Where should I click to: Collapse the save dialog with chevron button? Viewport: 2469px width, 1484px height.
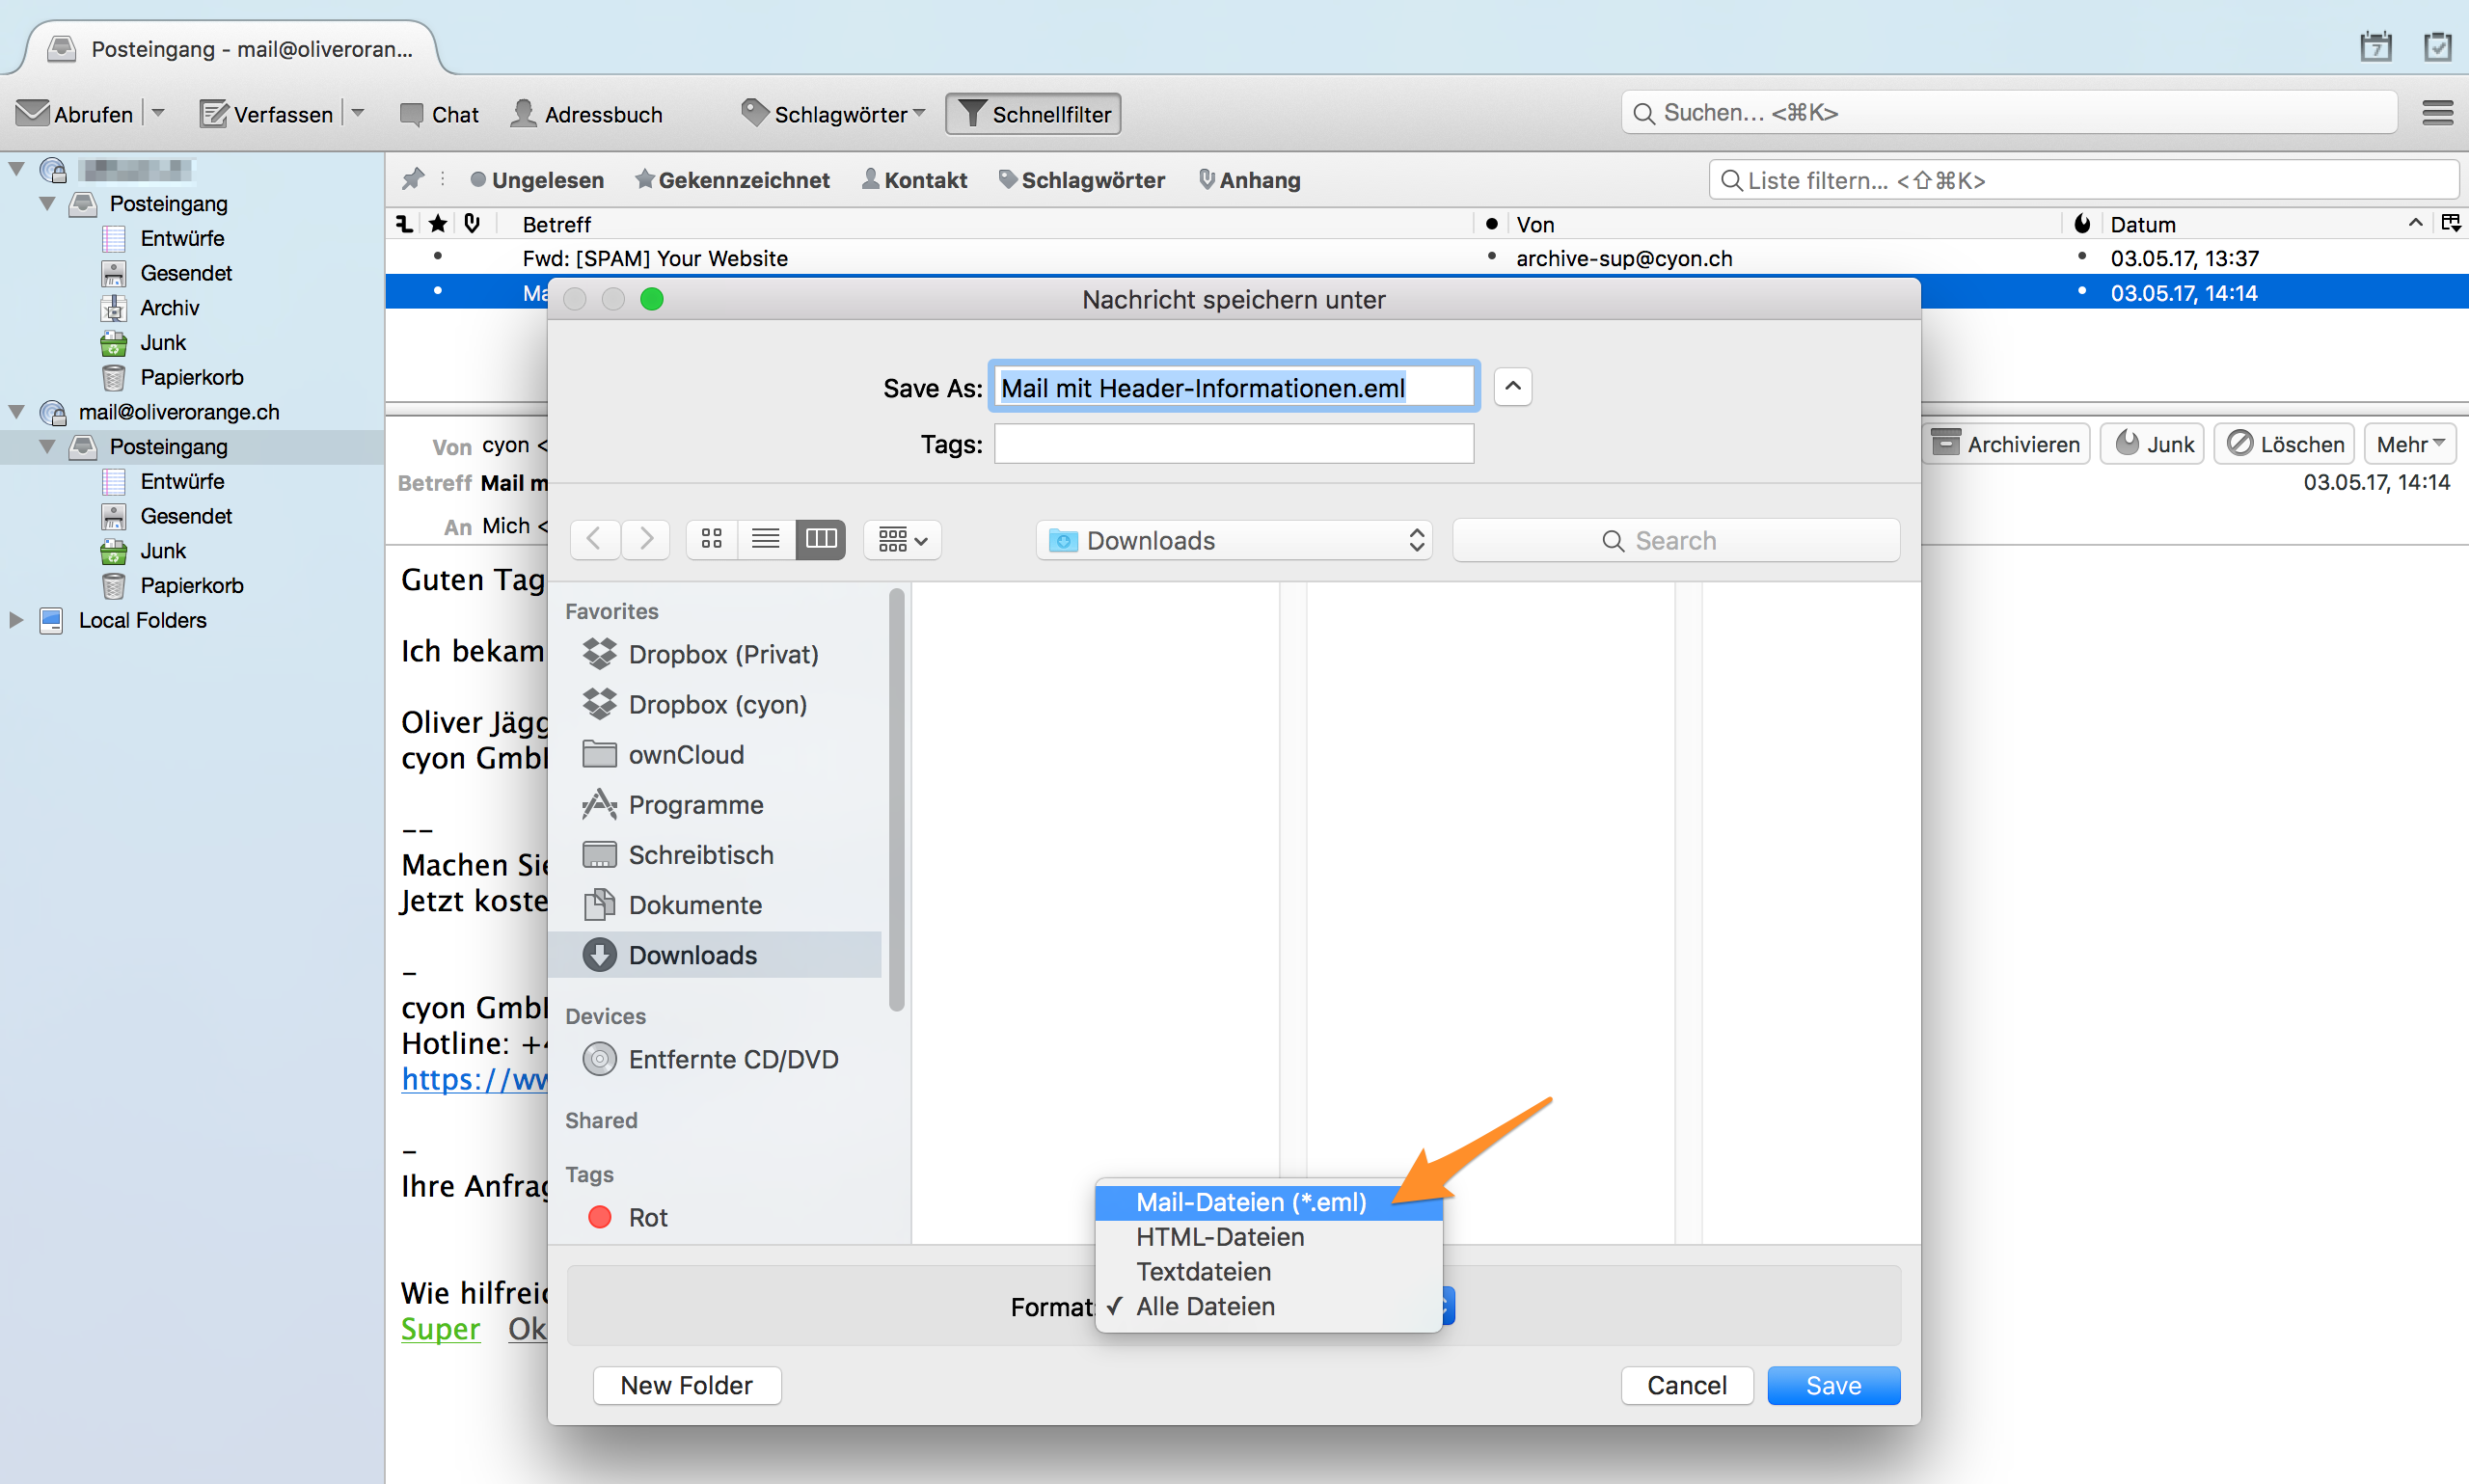[1512, 387]
